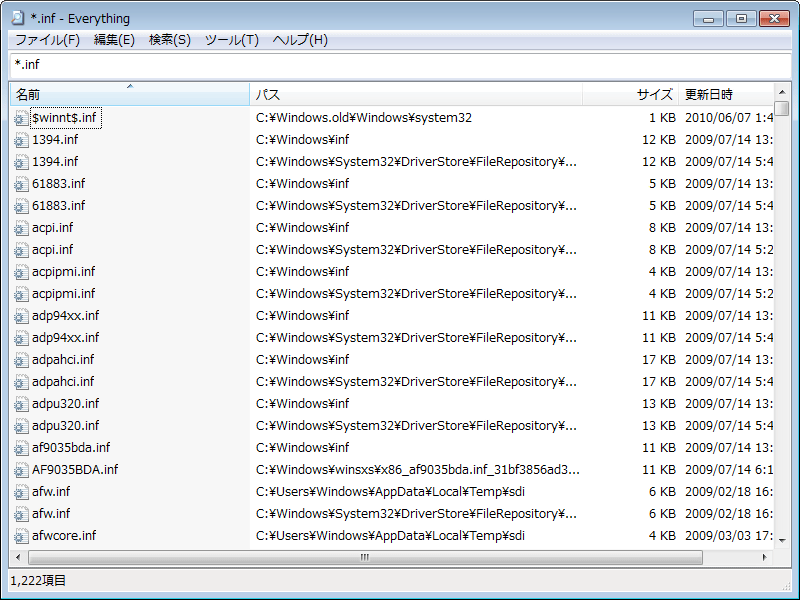Select acpipmi.inf in the DriverStore row

[x=64, y=294]
